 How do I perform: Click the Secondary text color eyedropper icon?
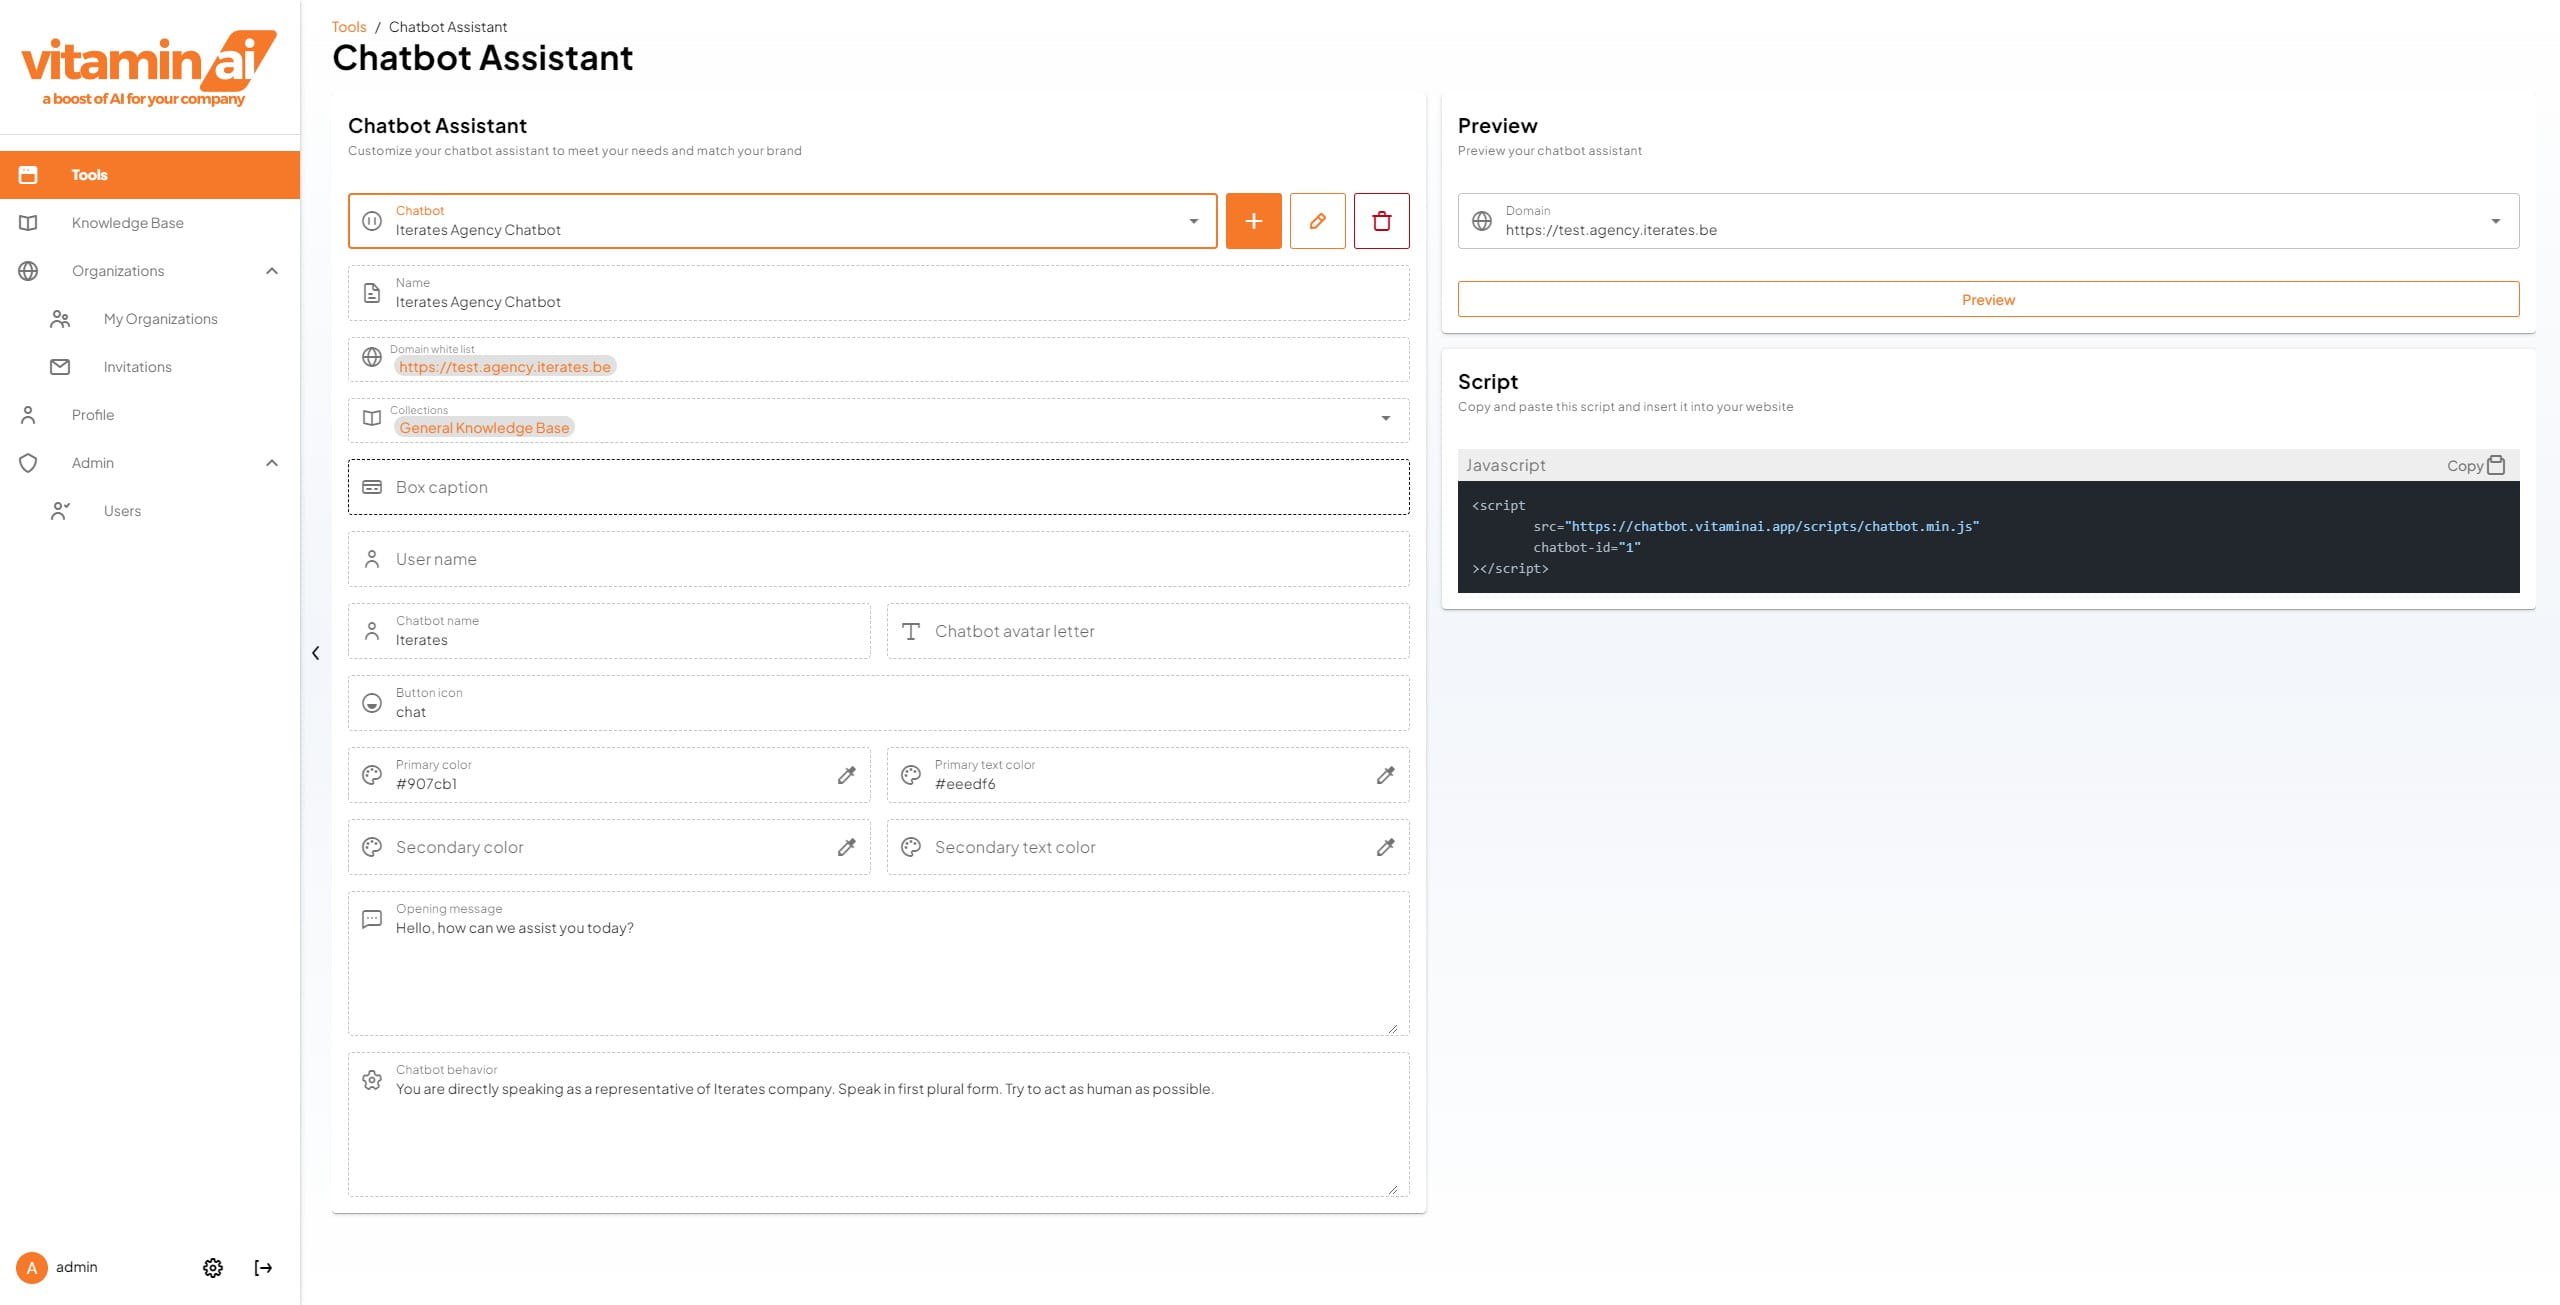pyautogui.click(x=1385, y=847)
